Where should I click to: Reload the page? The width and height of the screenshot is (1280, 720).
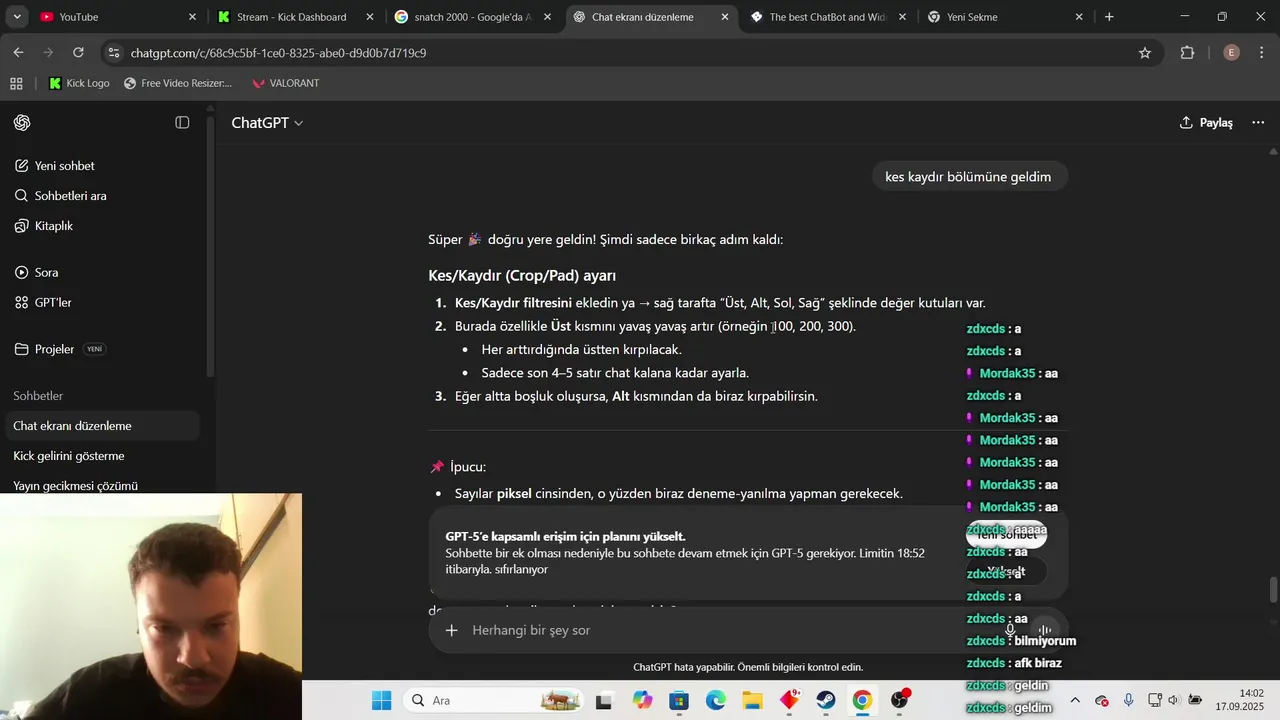point(80,53)
